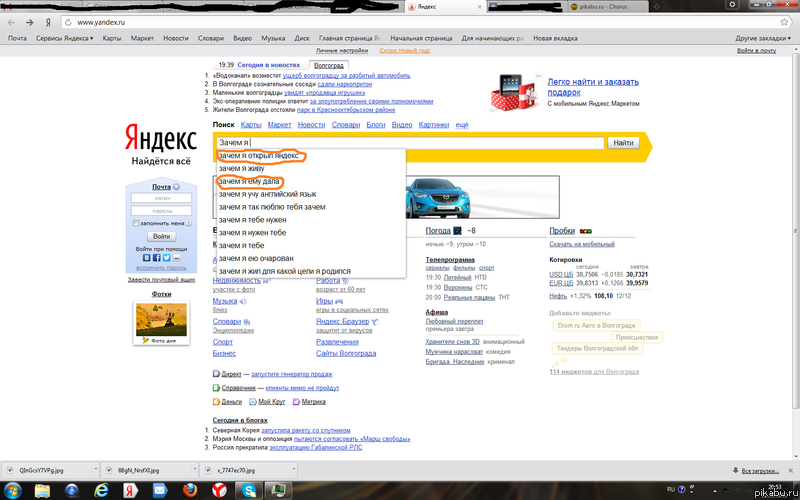Open the Yandex browser taskbar icon with red Y
The height and width of the screenshot is (500, 800).
pos(219,491)
